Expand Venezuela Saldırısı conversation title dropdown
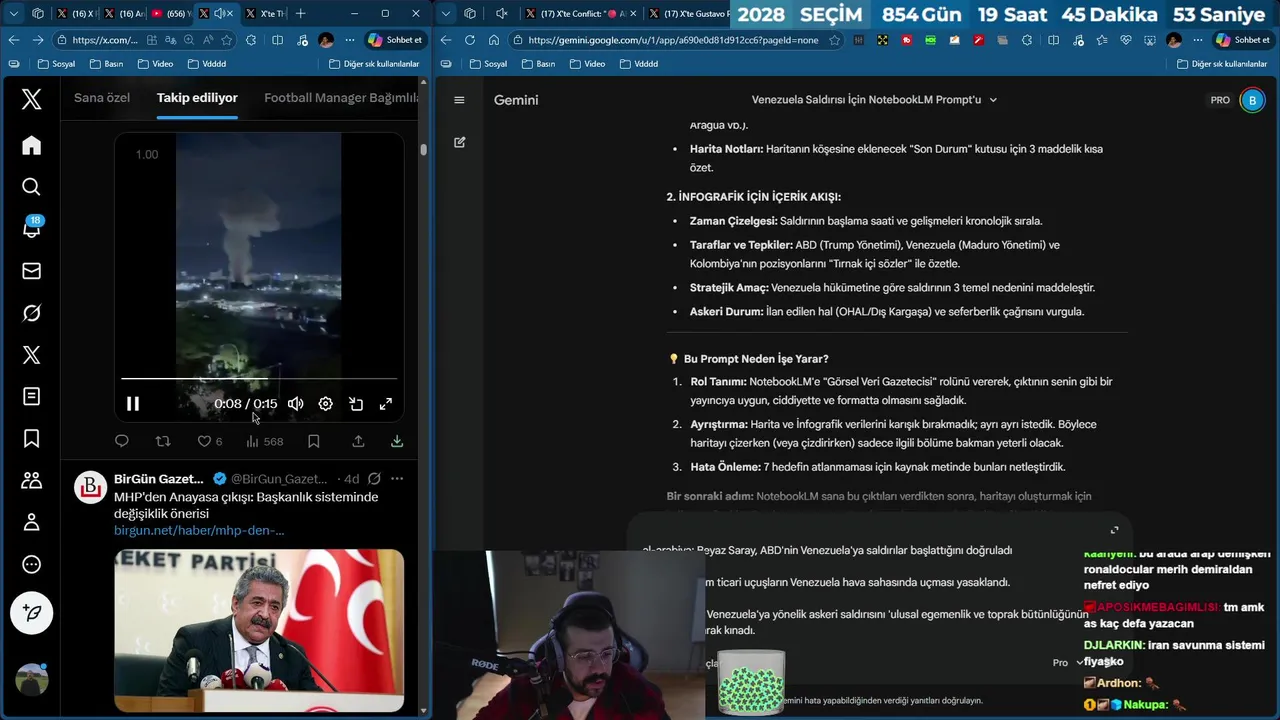This screenshot has width=1280, height=720. coord(993,100)
